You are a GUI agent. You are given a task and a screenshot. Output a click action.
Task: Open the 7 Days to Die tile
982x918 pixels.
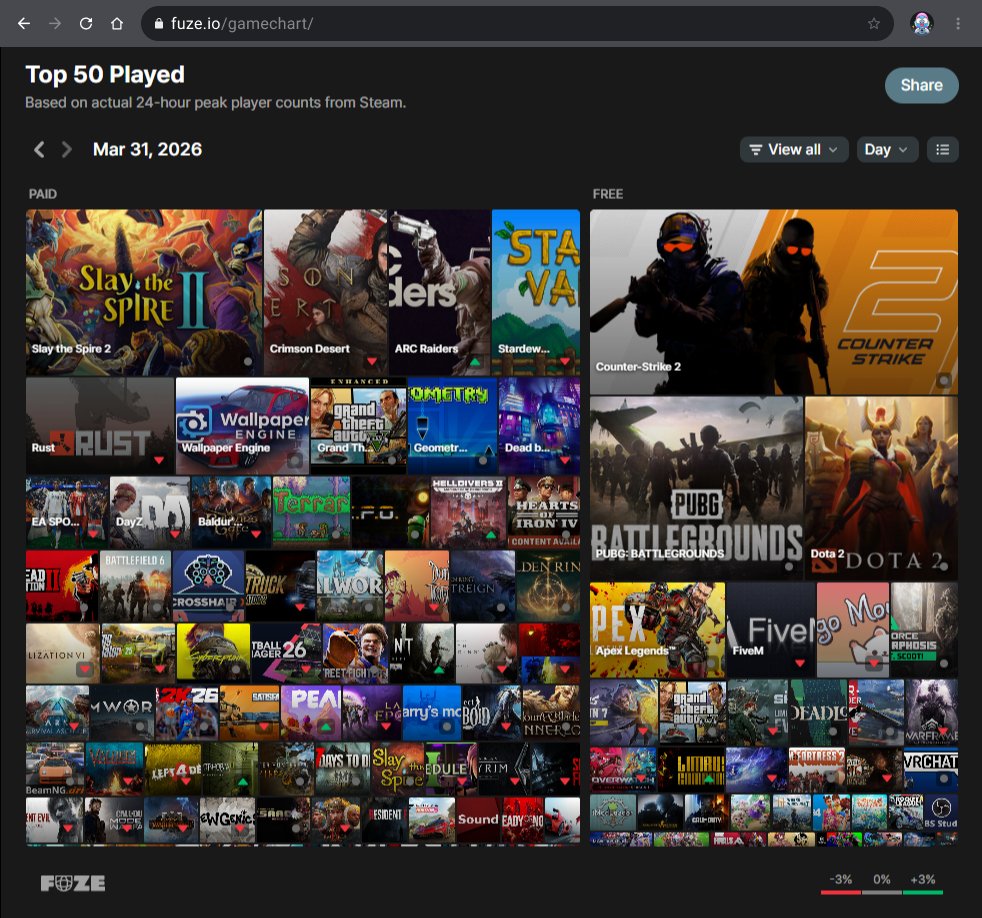343,769
